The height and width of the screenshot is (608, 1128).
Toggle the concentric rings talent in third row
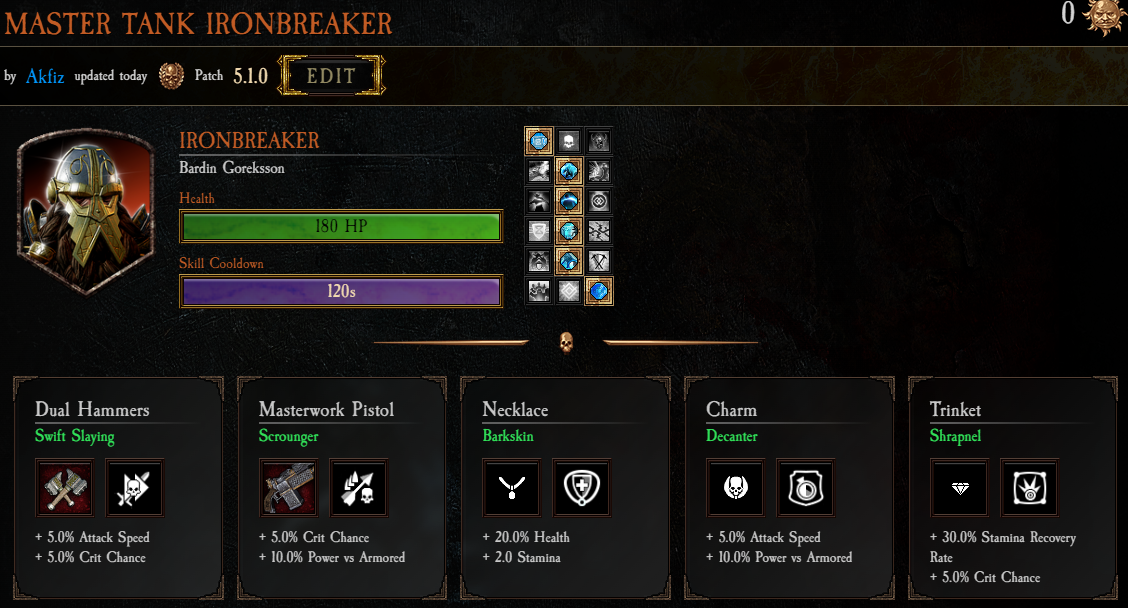coord(599,201)
